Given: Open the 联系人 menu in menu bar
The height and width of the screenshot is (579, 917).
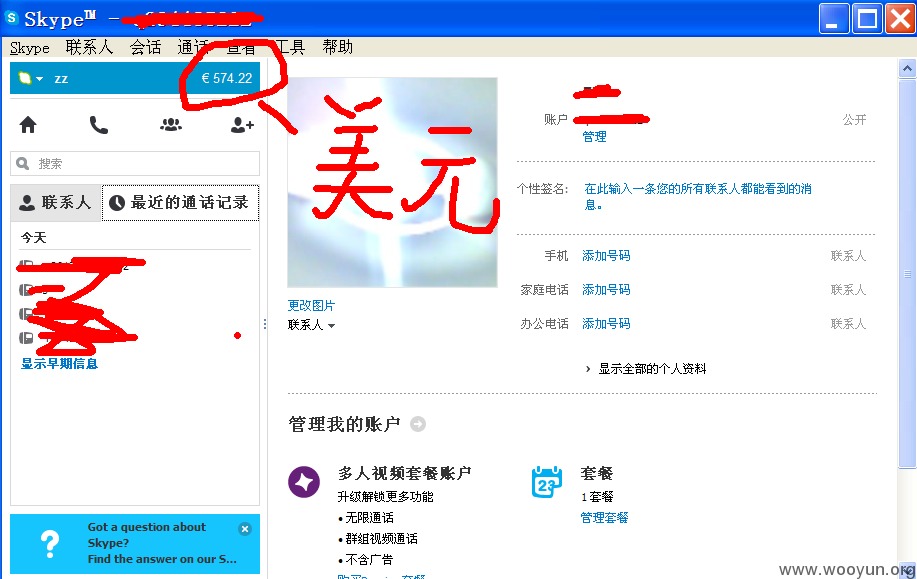Looking at the screenshot, I should (x=89, y=47).
